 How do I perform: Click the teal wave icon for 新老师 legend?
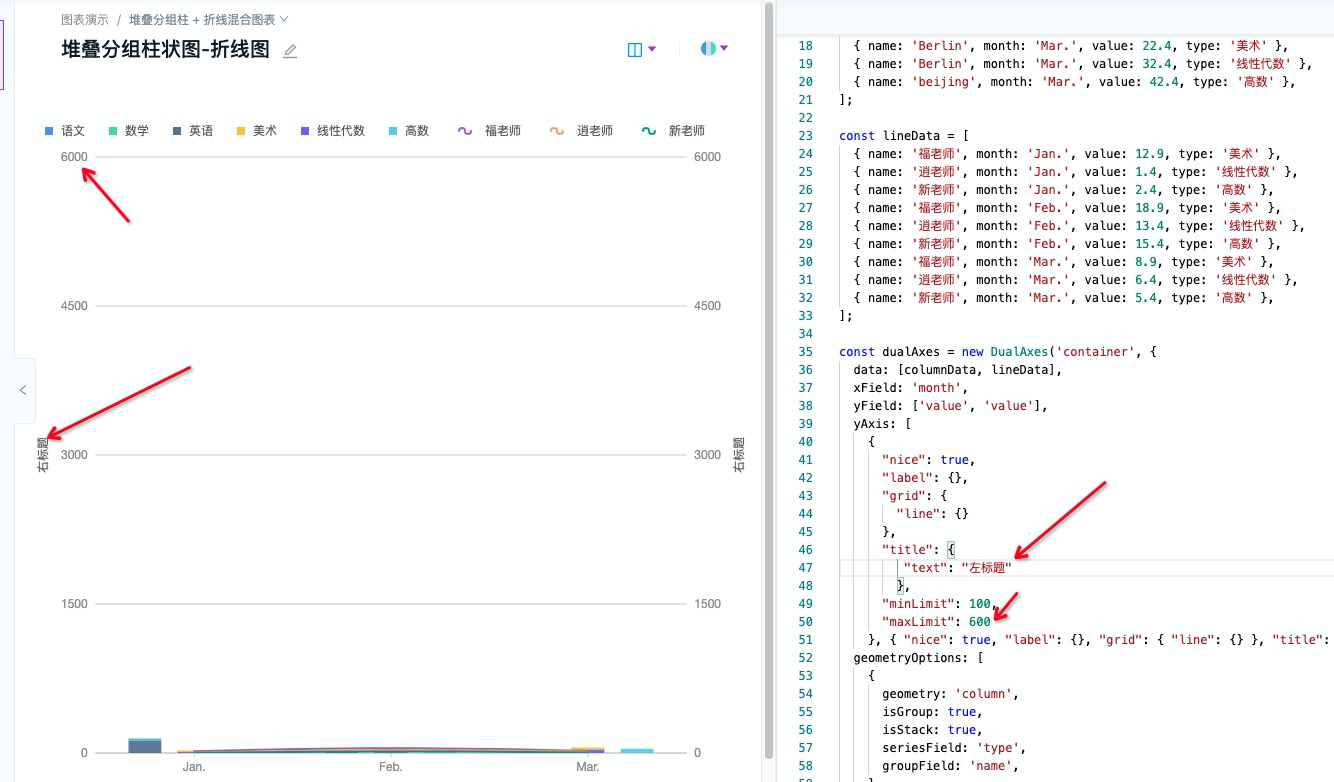tap(648, 130)
